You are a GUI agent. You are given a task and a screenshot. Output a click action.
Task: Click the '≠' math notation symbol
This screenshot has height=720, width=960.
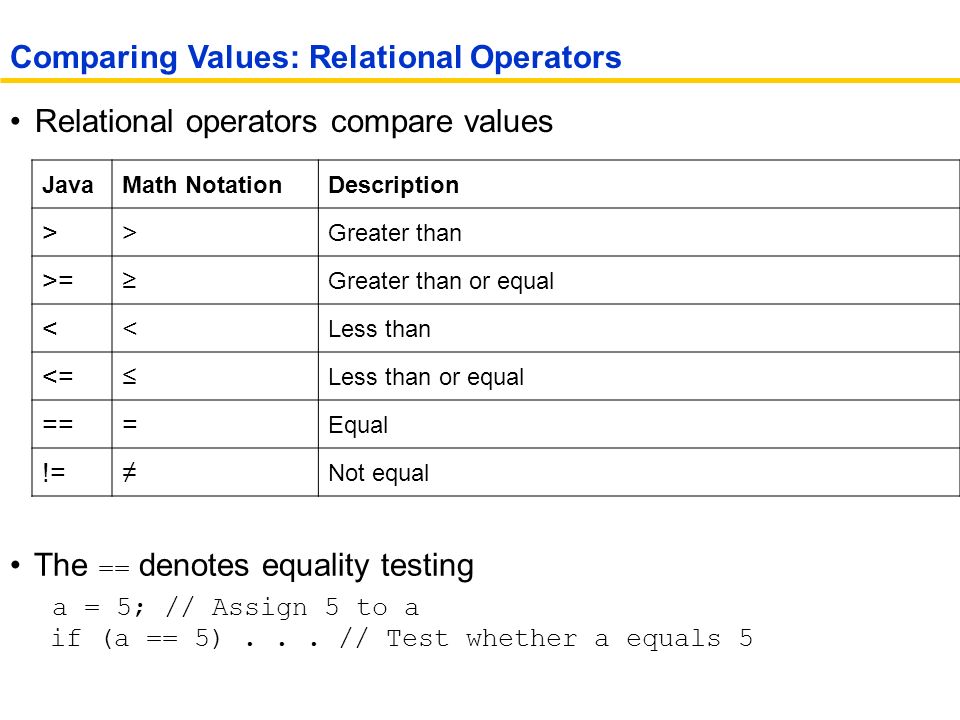point(129,472)
